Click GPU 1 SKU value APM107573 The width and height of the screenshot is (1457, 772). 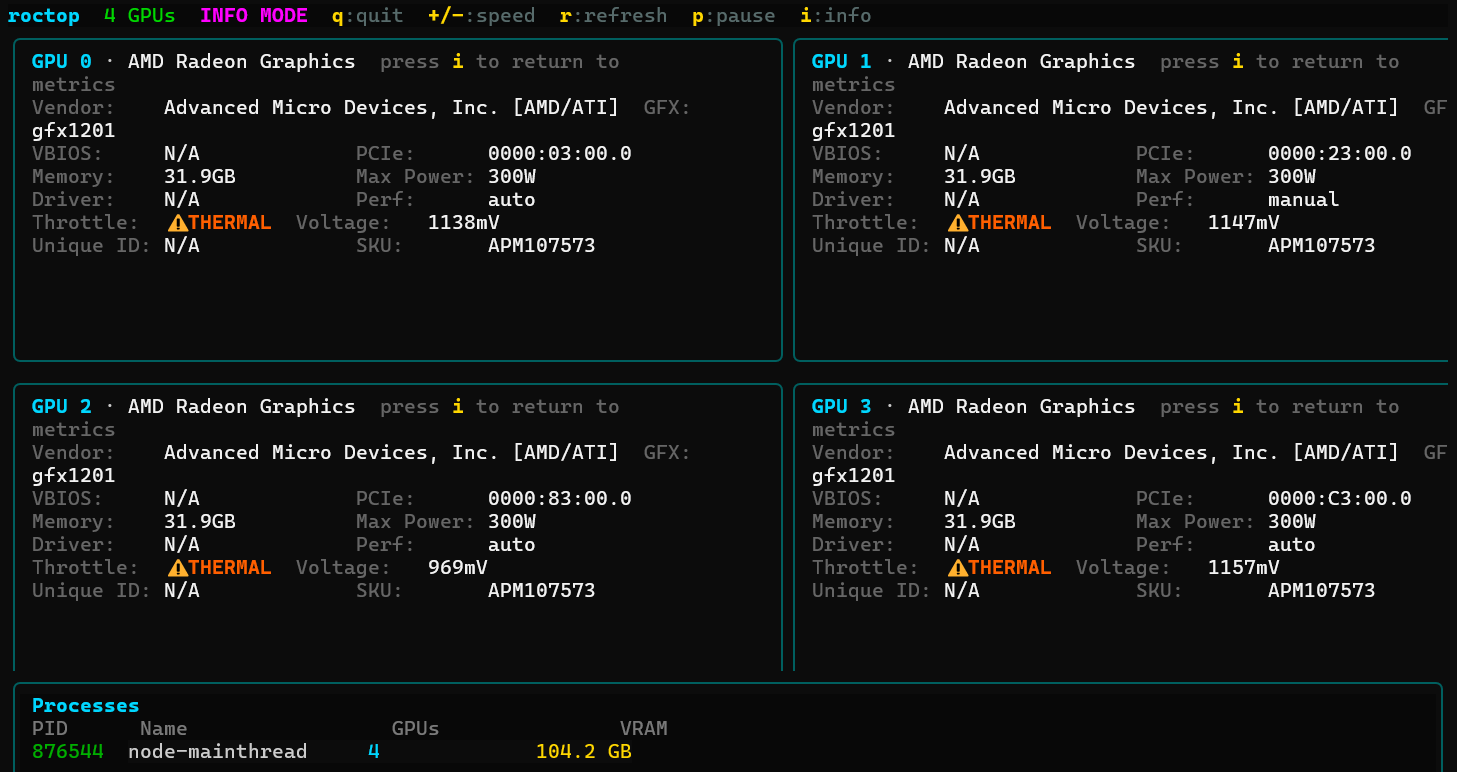pos(1322,246)
